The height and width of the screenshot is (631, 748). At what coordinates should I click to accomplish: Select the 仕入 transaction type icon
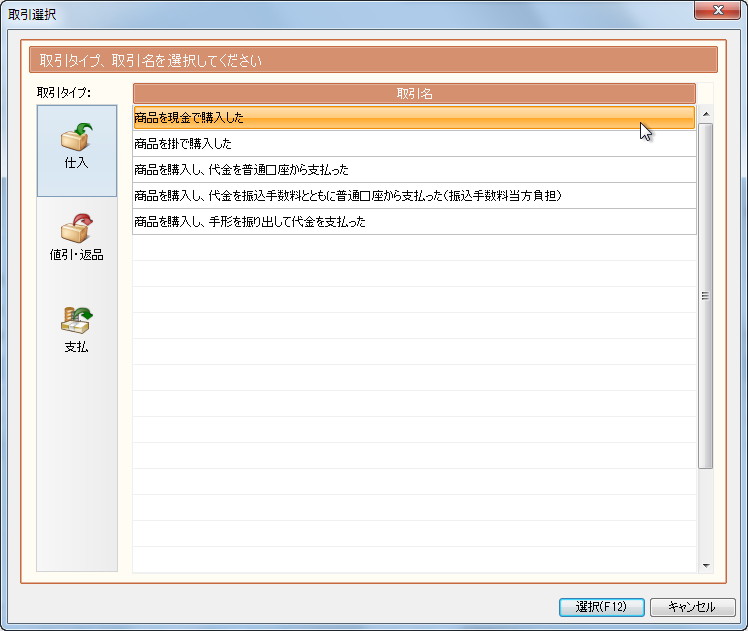(77, 150)
